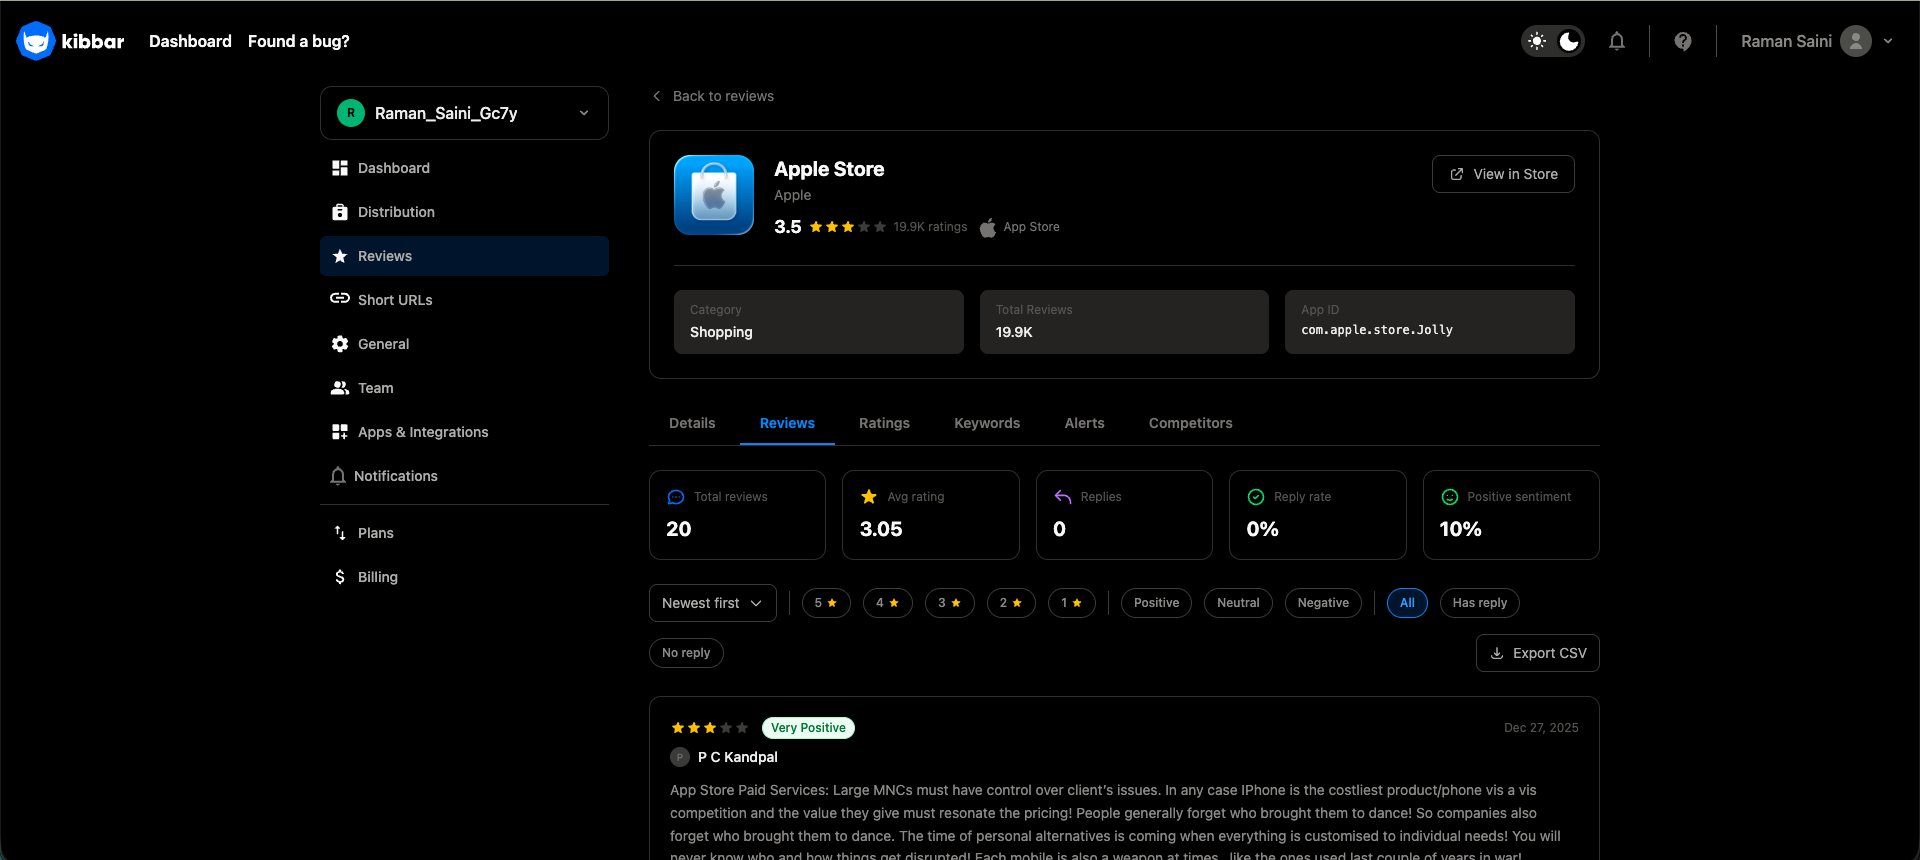Viewport: 1920px width, 860px height.
Task: Click the Billing dollar icon in sidebar
Action: [340, 577]
